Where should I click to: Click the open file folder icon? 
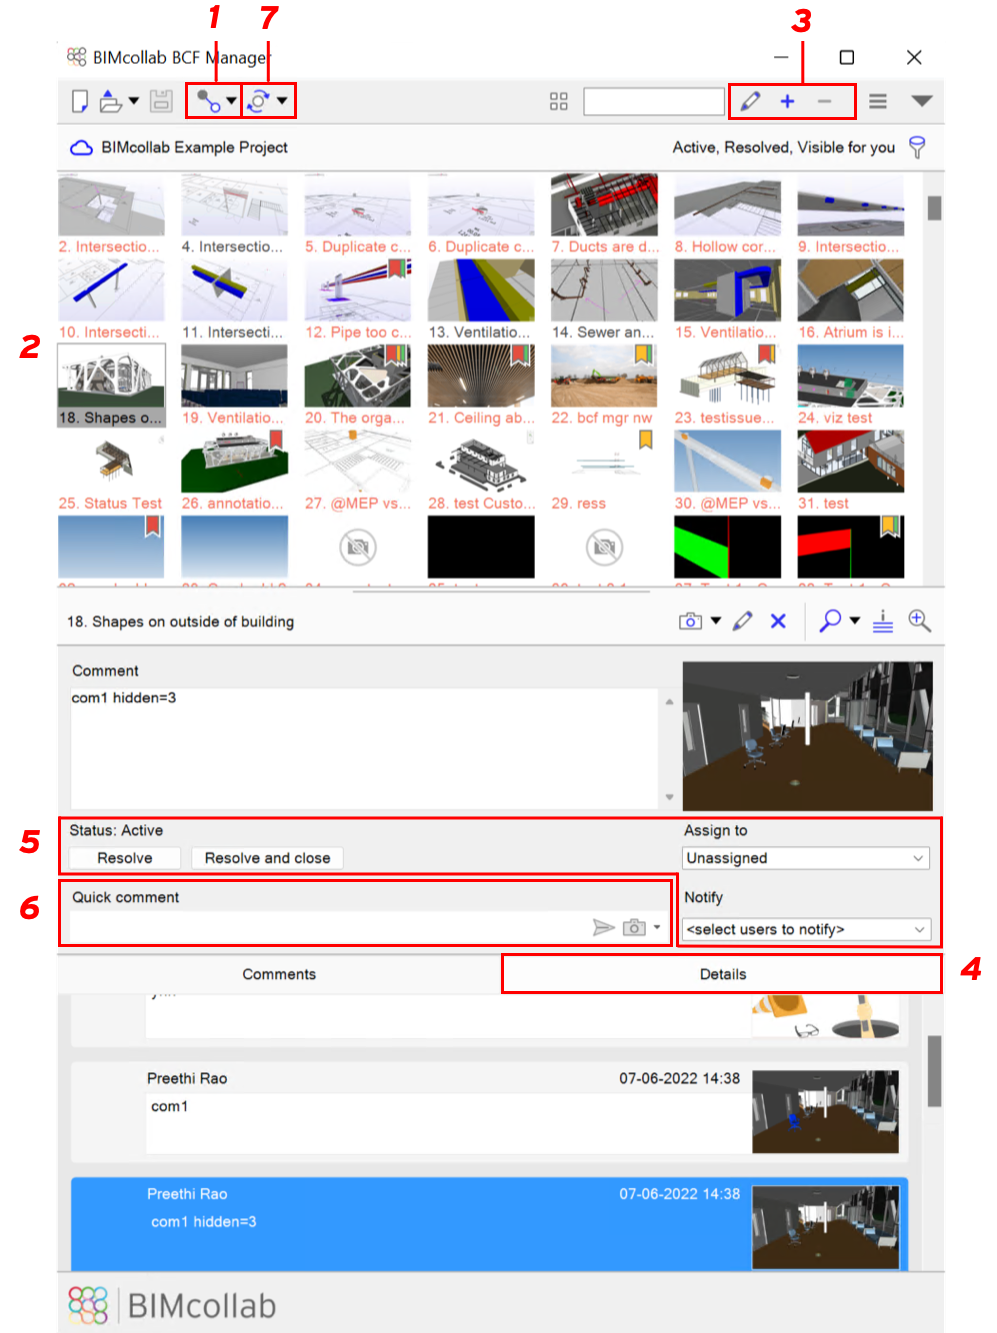[x=110, y=101]
